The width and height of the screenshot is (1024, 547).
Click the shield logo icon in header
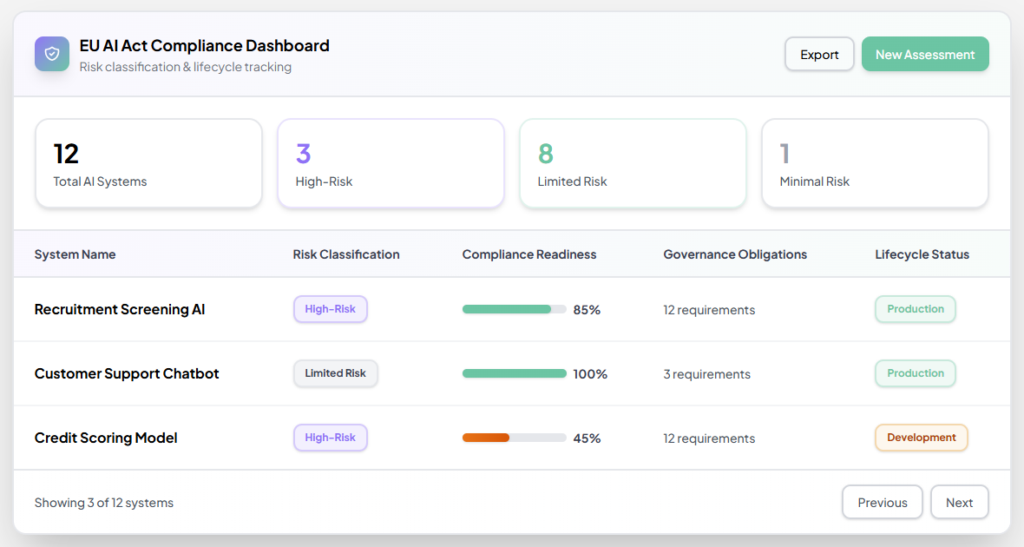tap(52, 54)
